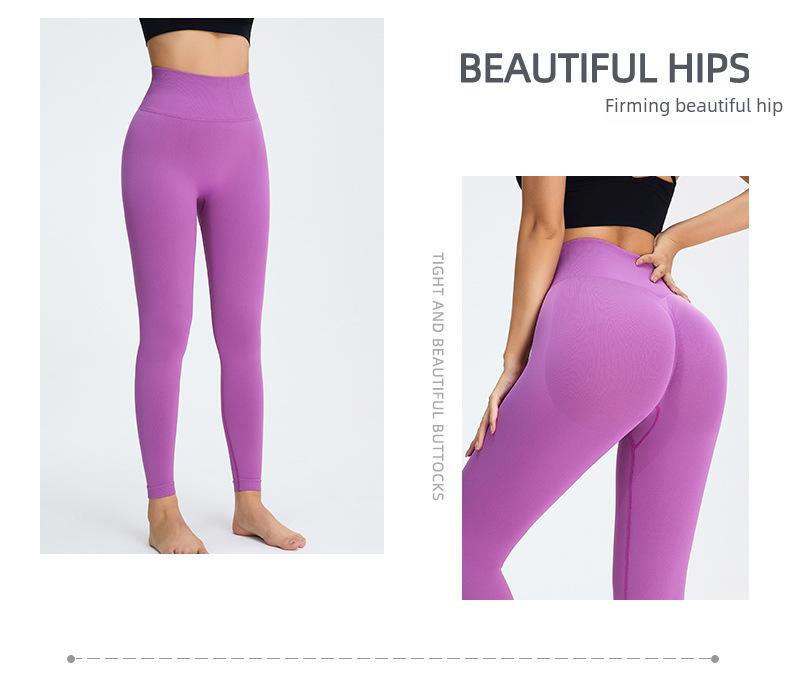Select the Firming beautiful hip subtitle
790x694 pixels.
pyautogui.click(x=693, y=106)
